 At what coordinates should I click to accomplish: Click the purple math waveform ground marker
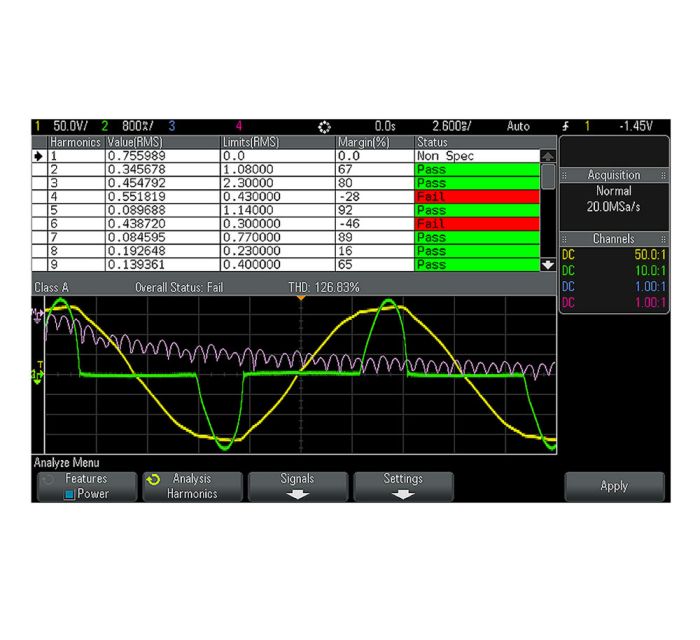[x=37, y=316]
